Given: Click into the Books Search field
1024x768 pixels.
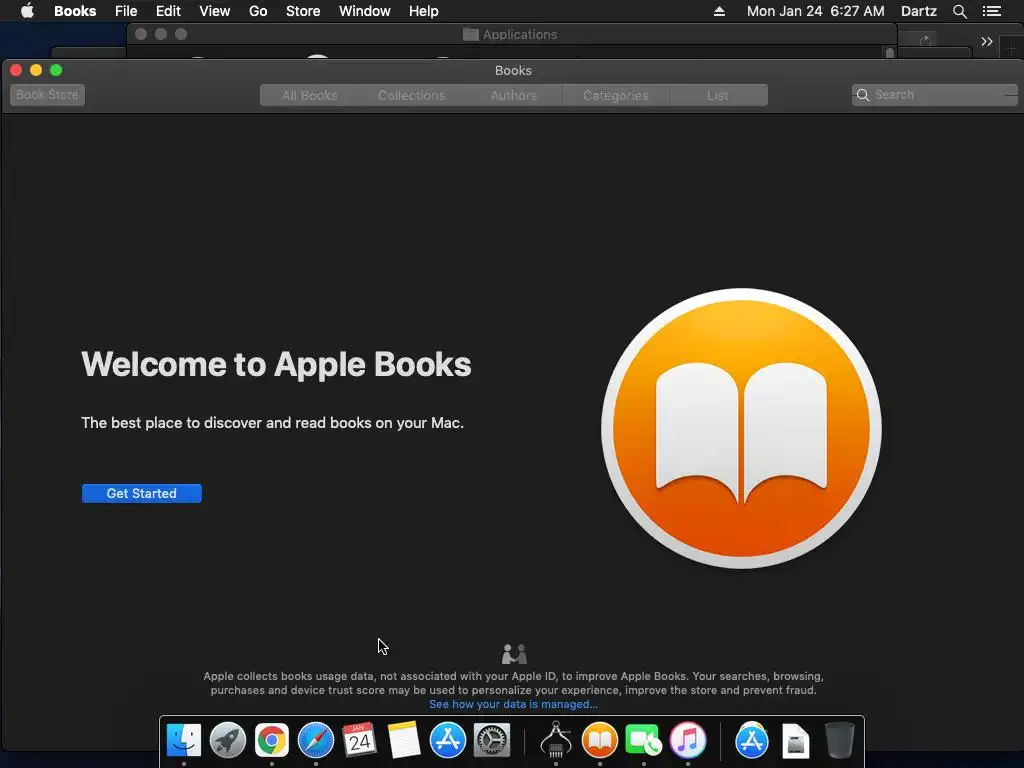Looking at the screenshot, I should [x=935, y=95].
